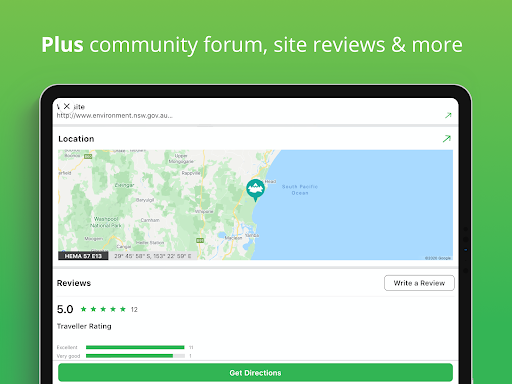Open the environment.nsw.gov.au website URL

point(114,116)
